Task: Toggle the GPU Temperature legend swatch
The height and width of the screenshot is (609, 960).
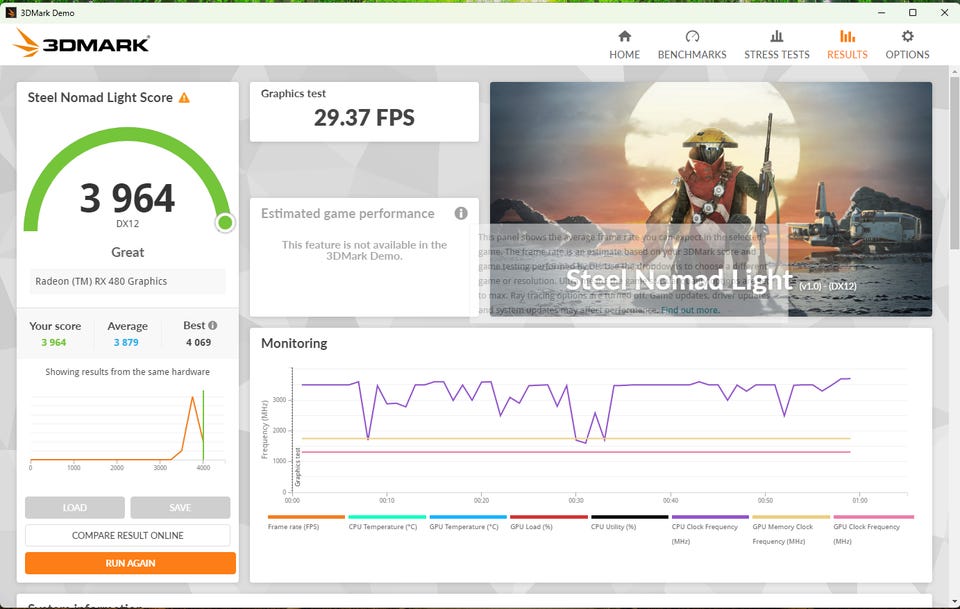Action: point(468,517)
